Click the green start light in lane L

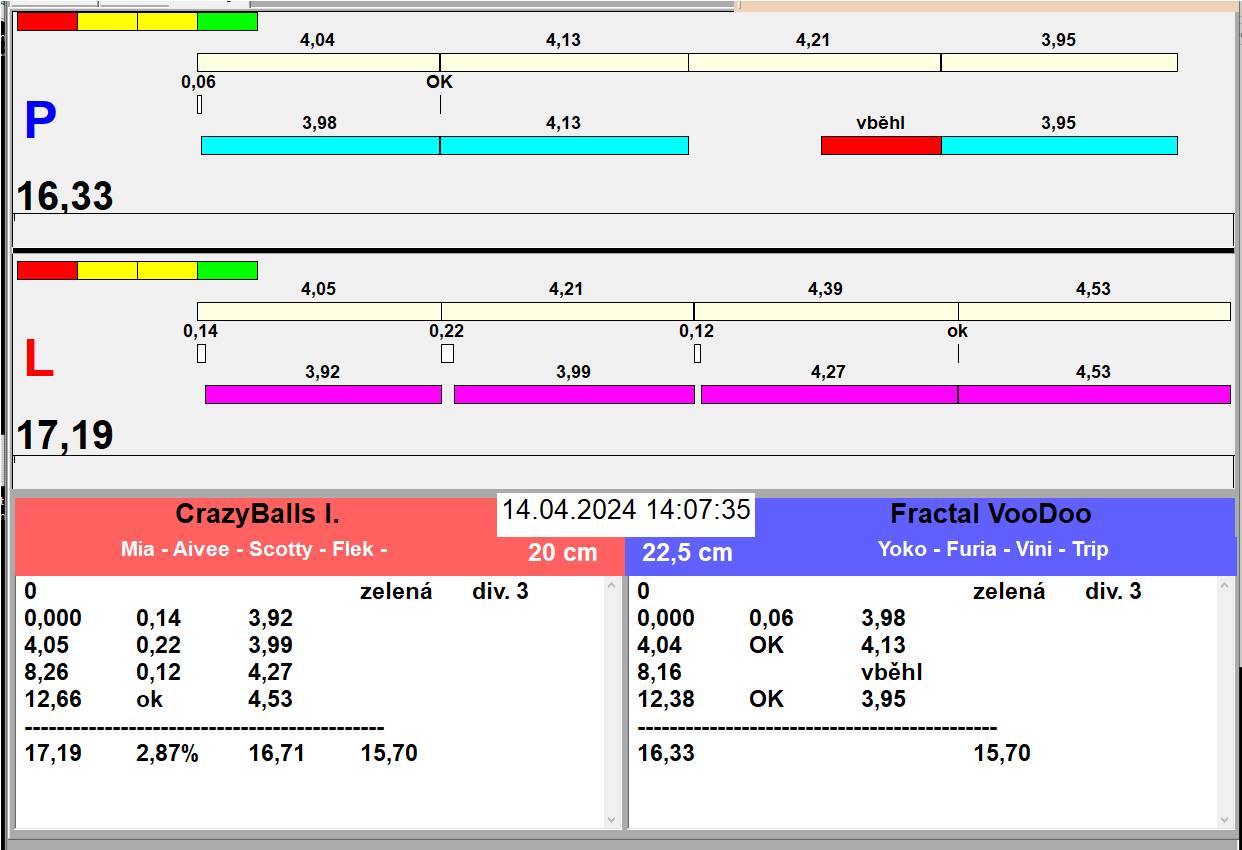pyautogui.click(x=227, y=270)
